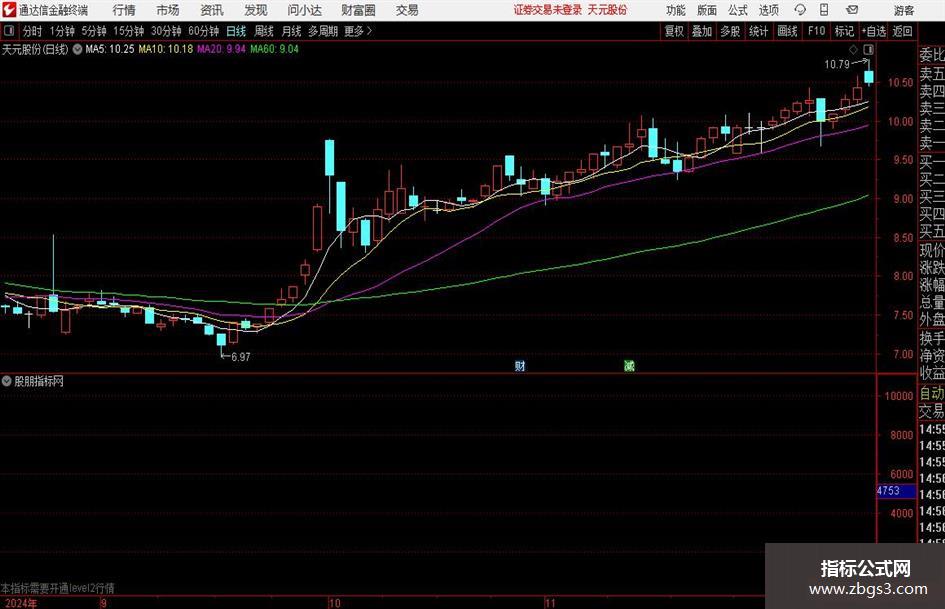Click the 多股 multi-stock button
Screen dimensions: 945x609
click(730, 31)
